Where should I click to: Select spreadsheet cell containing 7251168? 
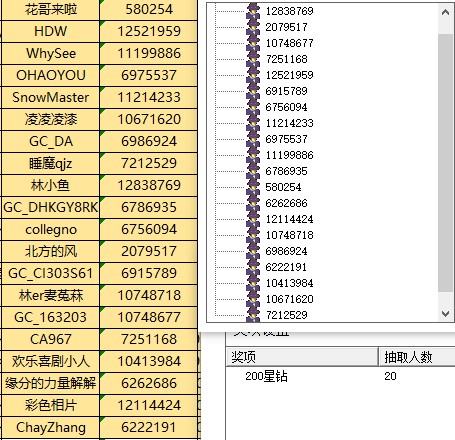coord(149,339)
